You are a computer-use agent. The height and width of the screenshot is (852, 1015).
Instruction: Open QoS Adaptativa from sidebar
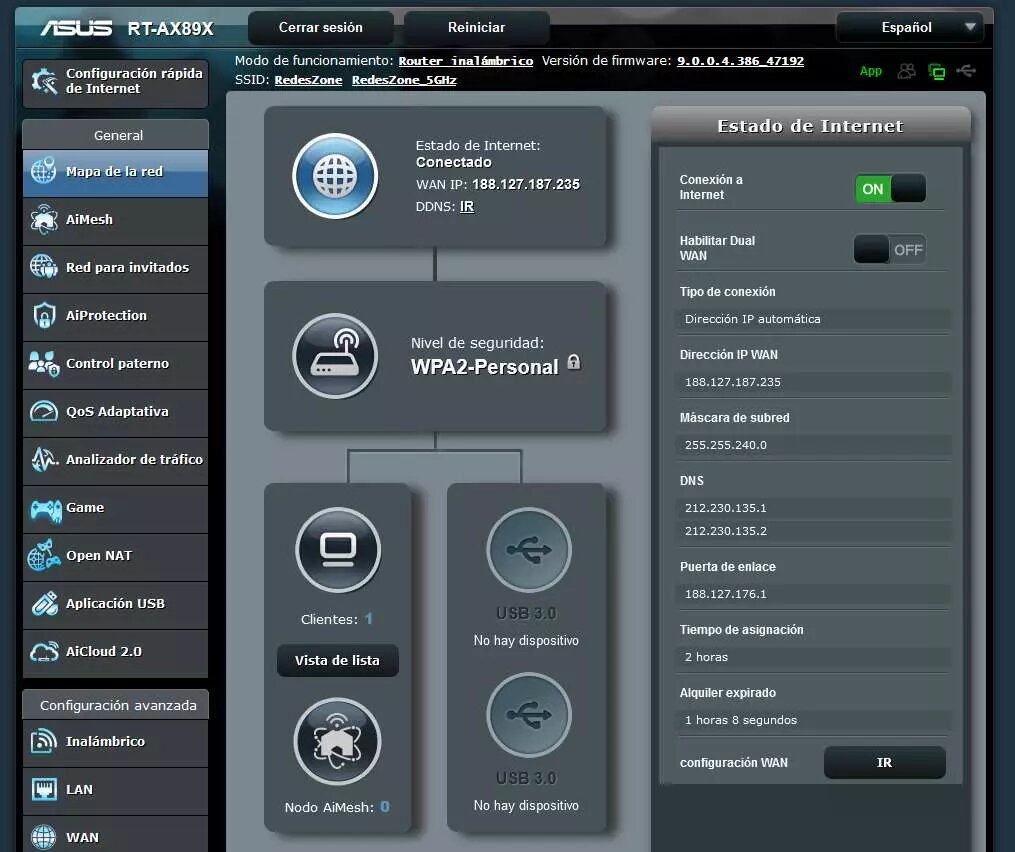(x=115, y=412)
